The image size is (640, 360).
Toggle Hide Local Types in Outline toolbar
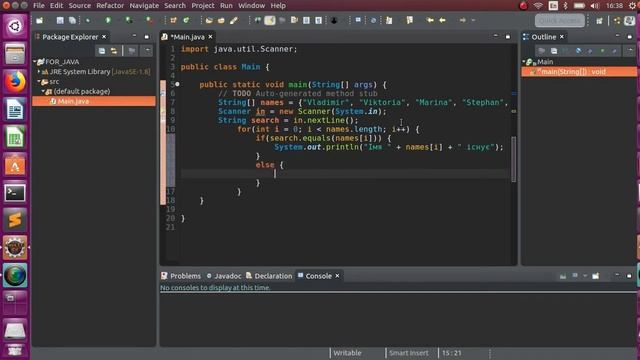615,51
